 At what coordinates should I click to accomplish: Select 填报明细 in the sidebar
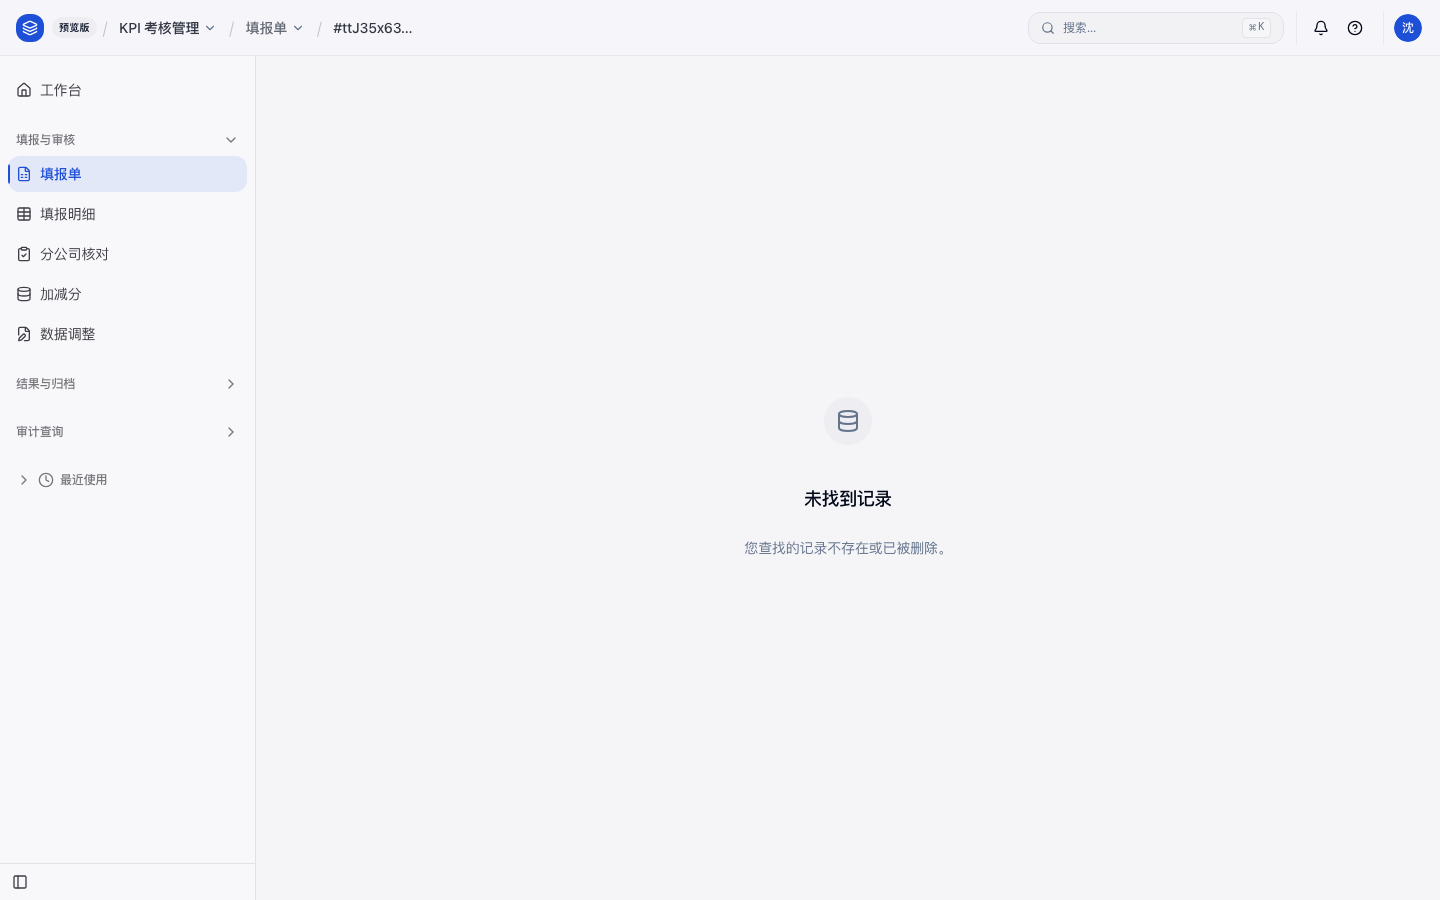pyautogui.click(x=127, y=214)
